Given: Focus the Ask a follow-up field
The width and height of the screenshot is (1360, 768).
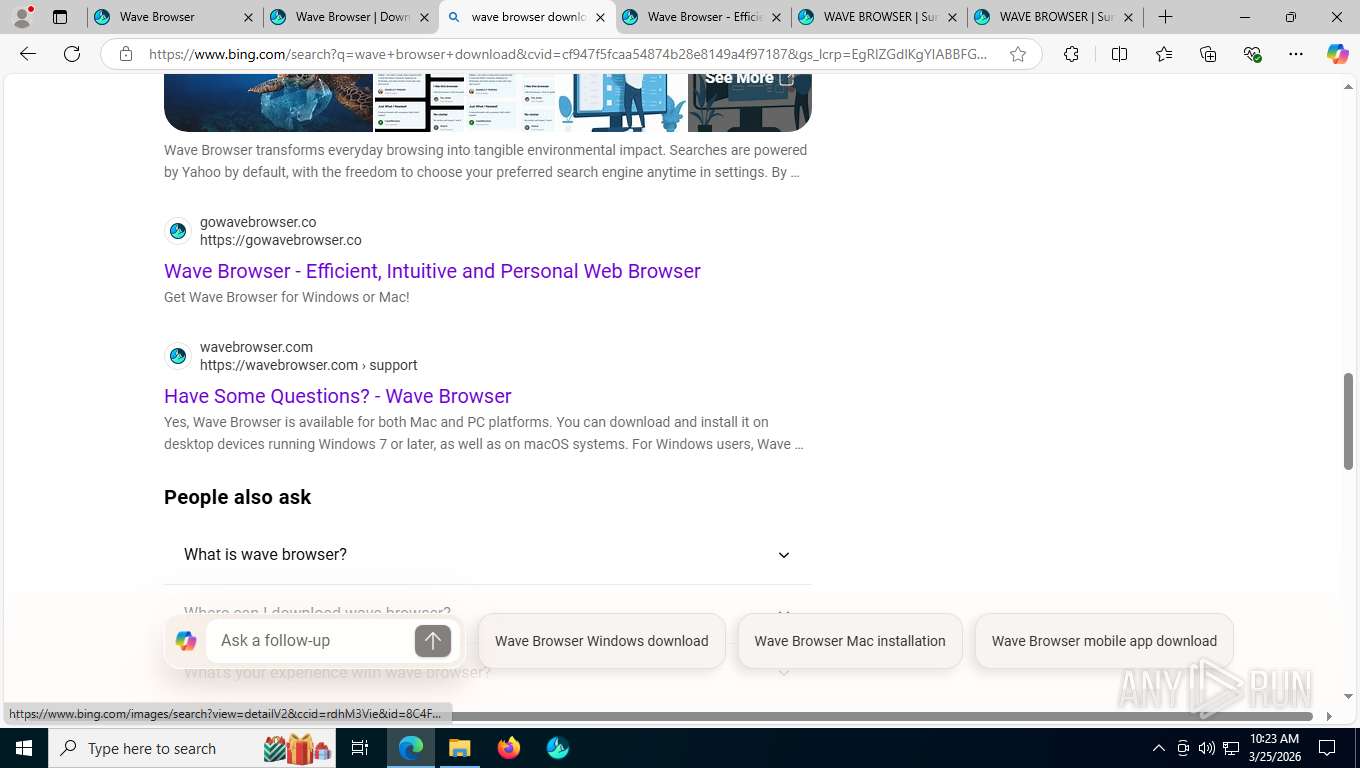Looking at the screenshot, I should [311, 641].
